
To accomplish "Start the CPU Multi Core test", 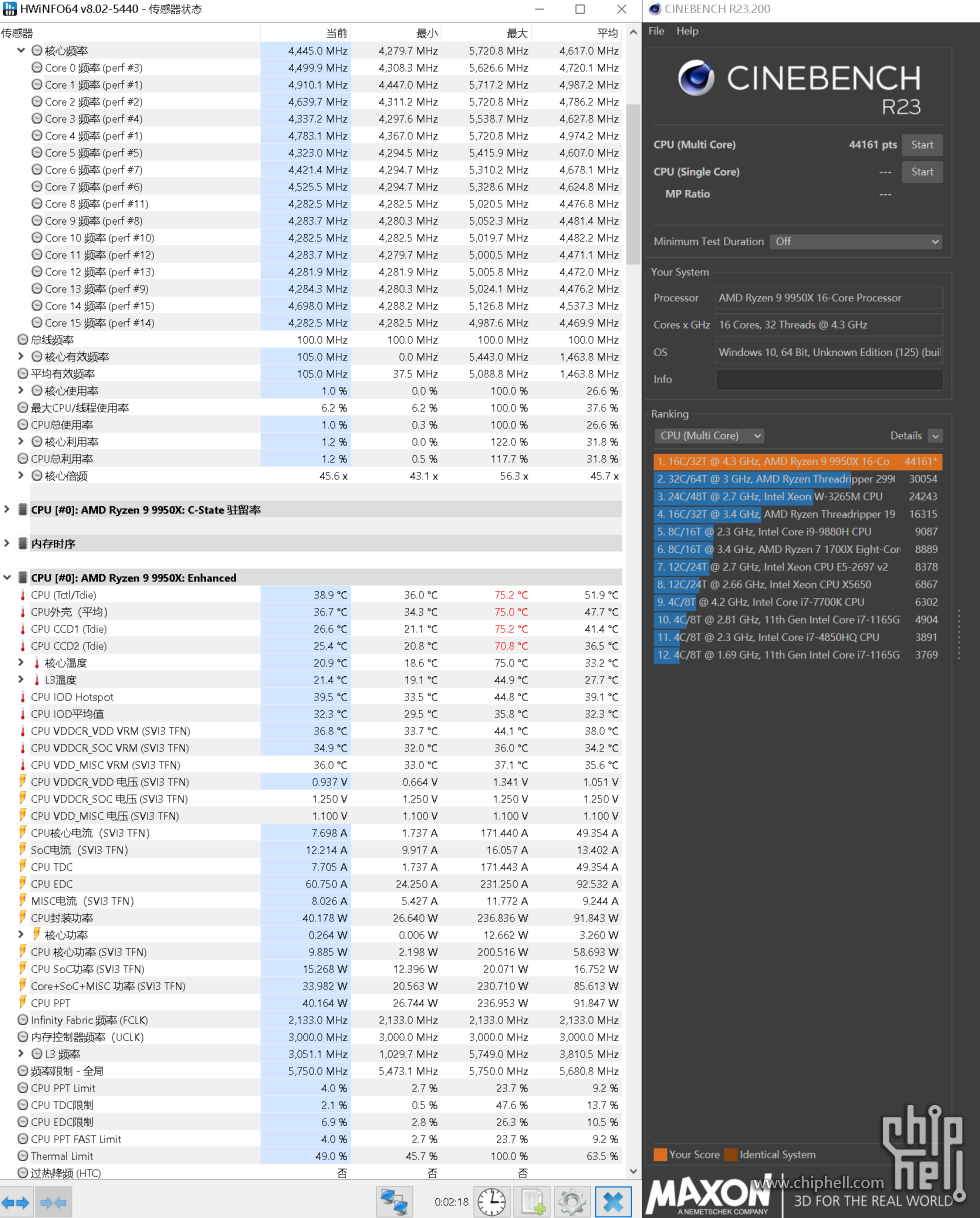I will [x=921, y=145].
